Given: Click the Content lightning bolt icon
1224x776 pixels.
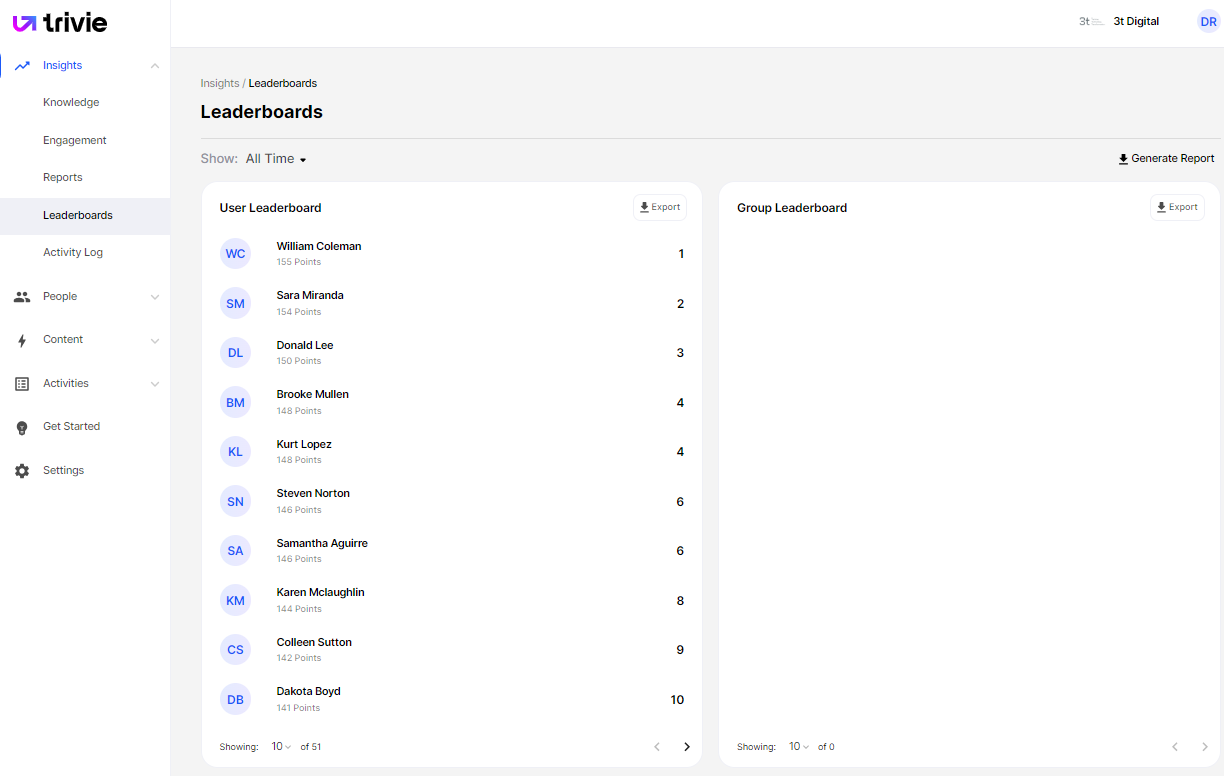Looking at the screenshot, I should coord(22,341).
